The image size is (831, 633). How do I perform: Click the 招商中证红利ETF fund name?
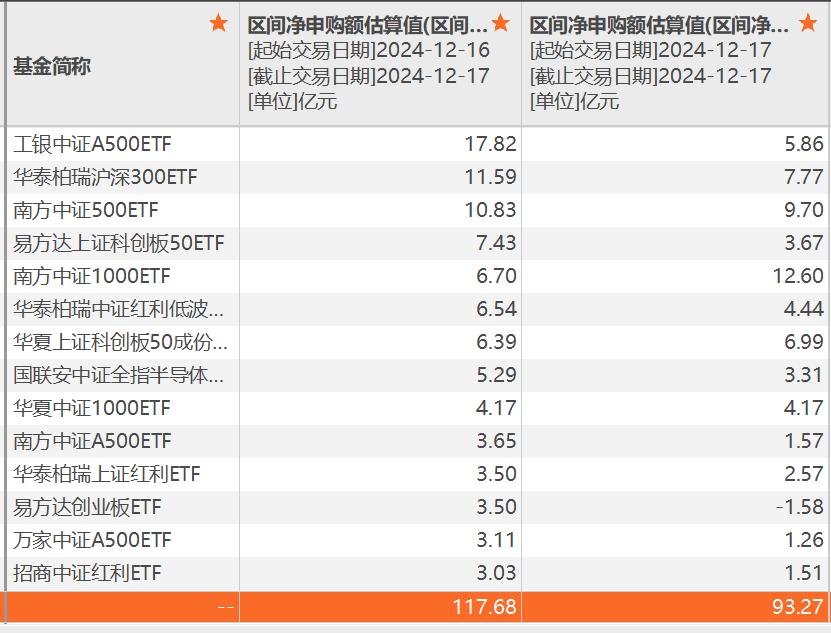click(87, 573)
